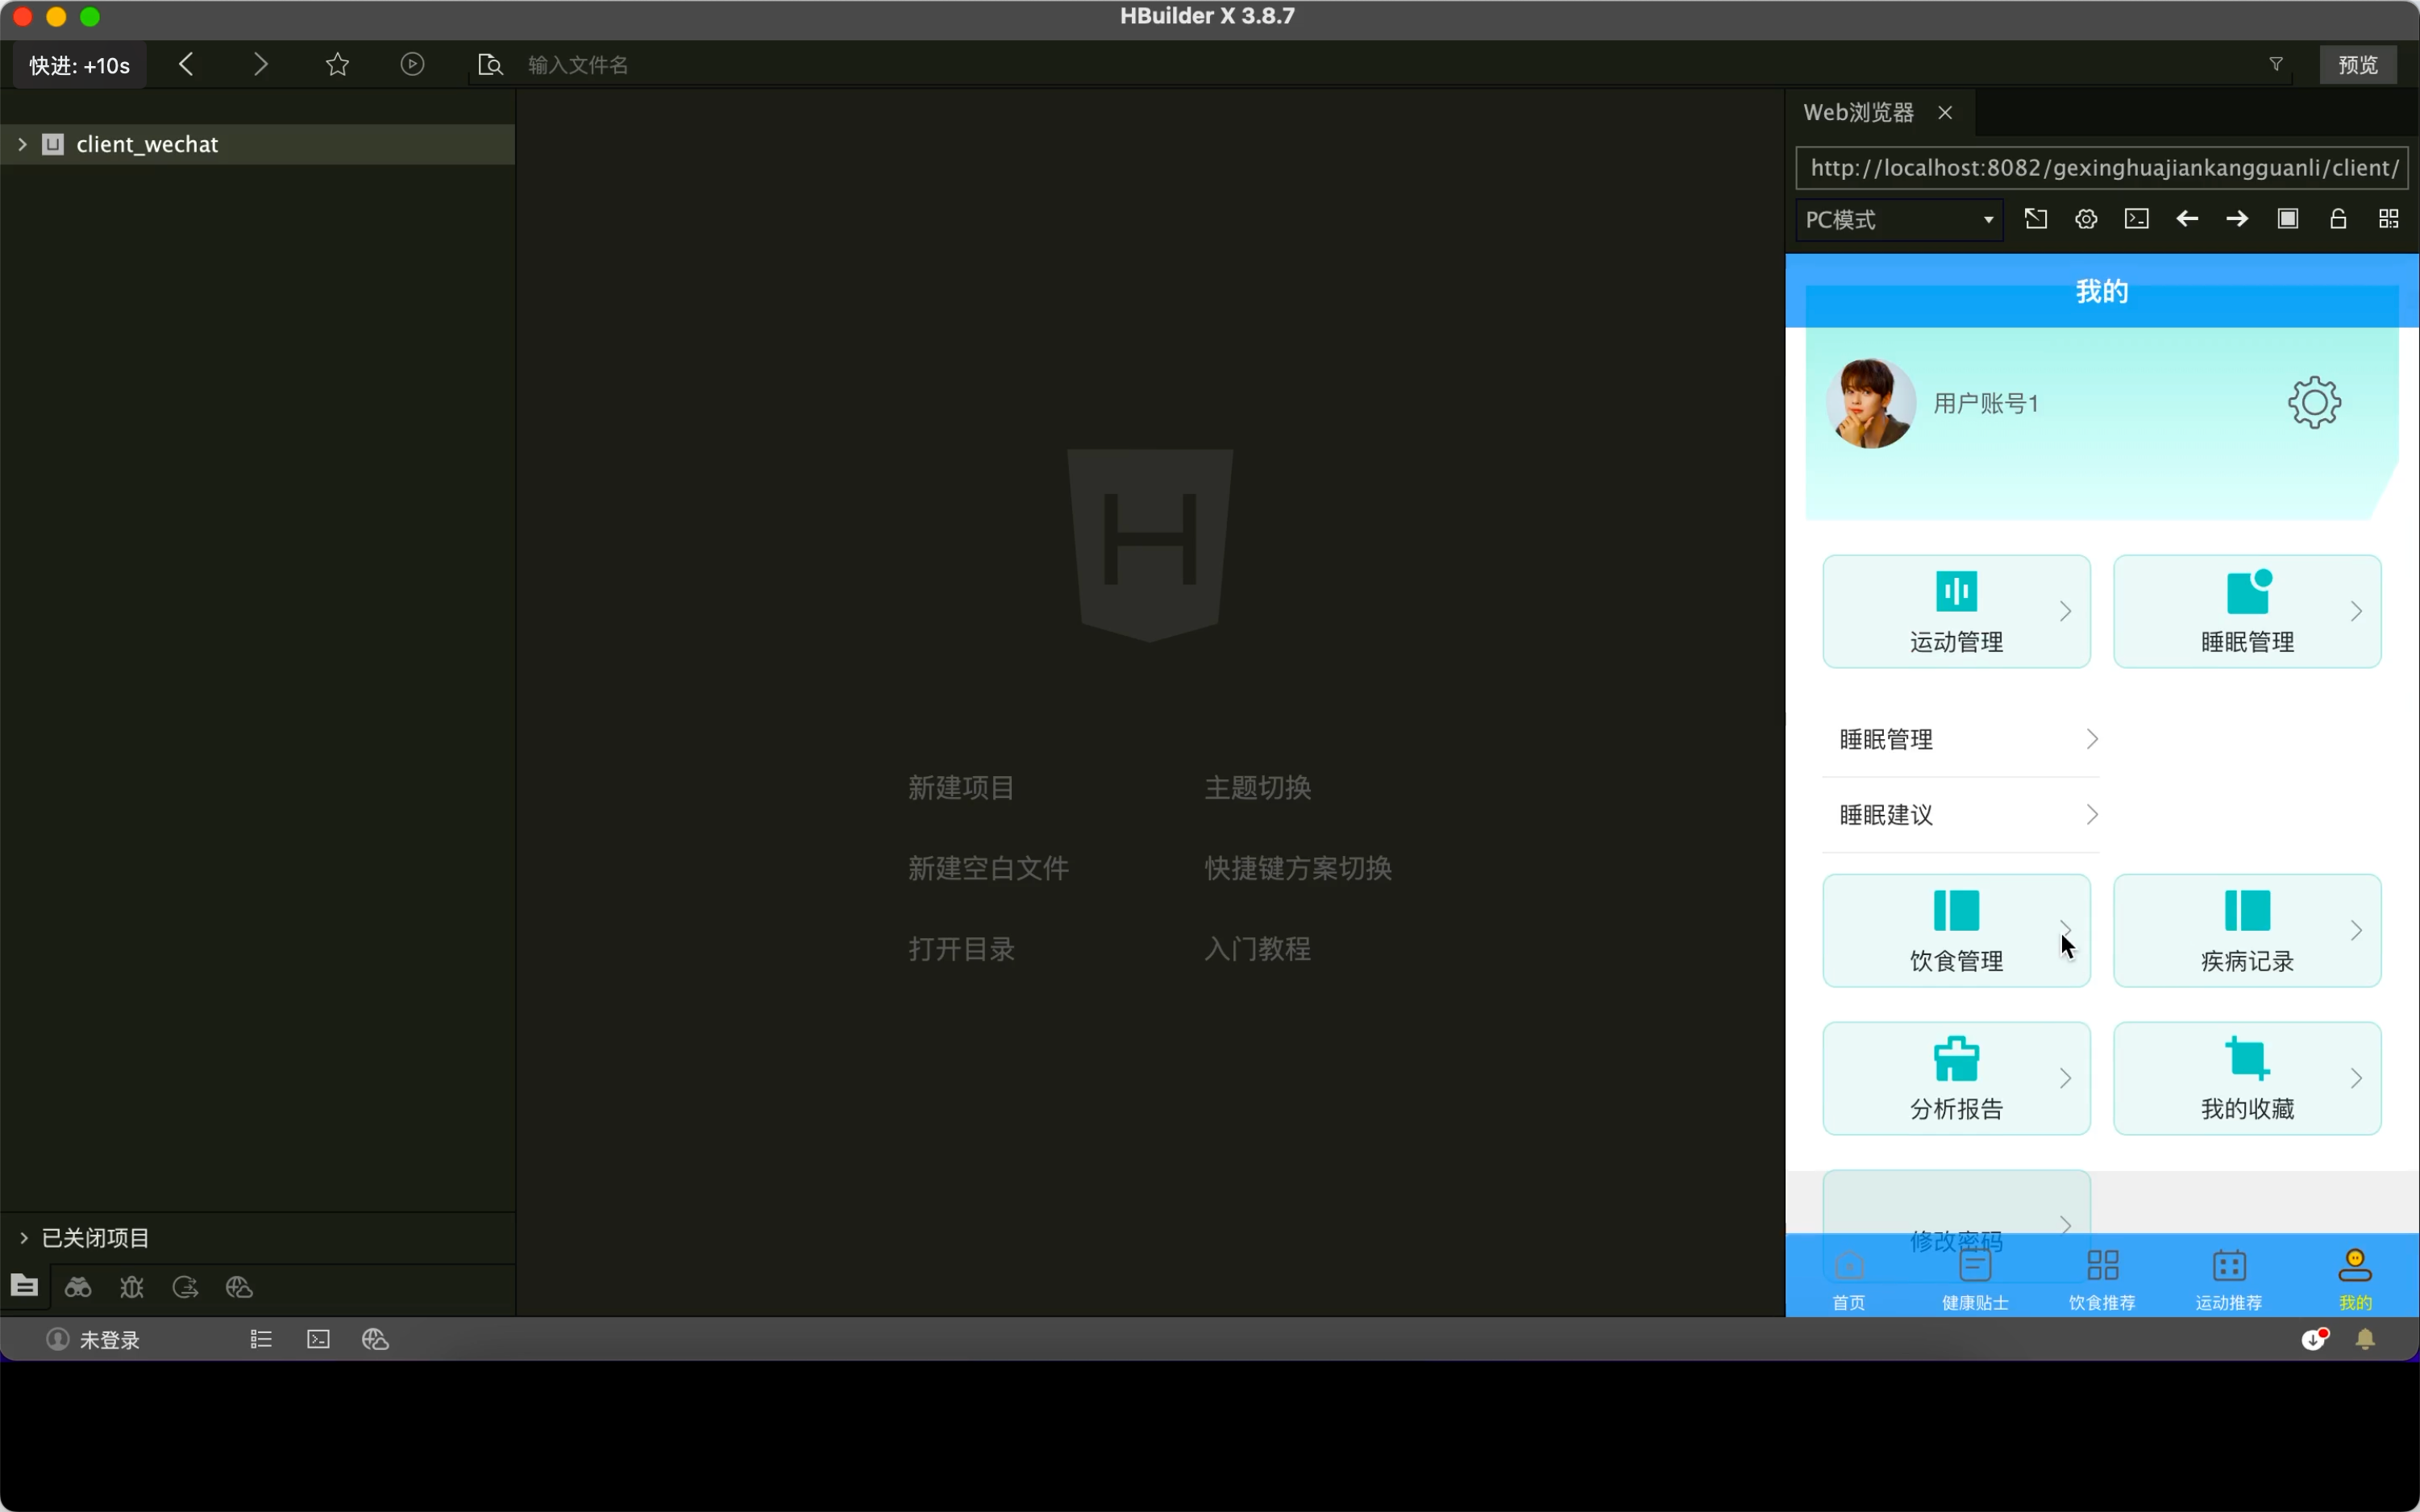2420x1512 pixels.
Task: Go back with the toolbar left chevron
Action: (x=186, y=65)
